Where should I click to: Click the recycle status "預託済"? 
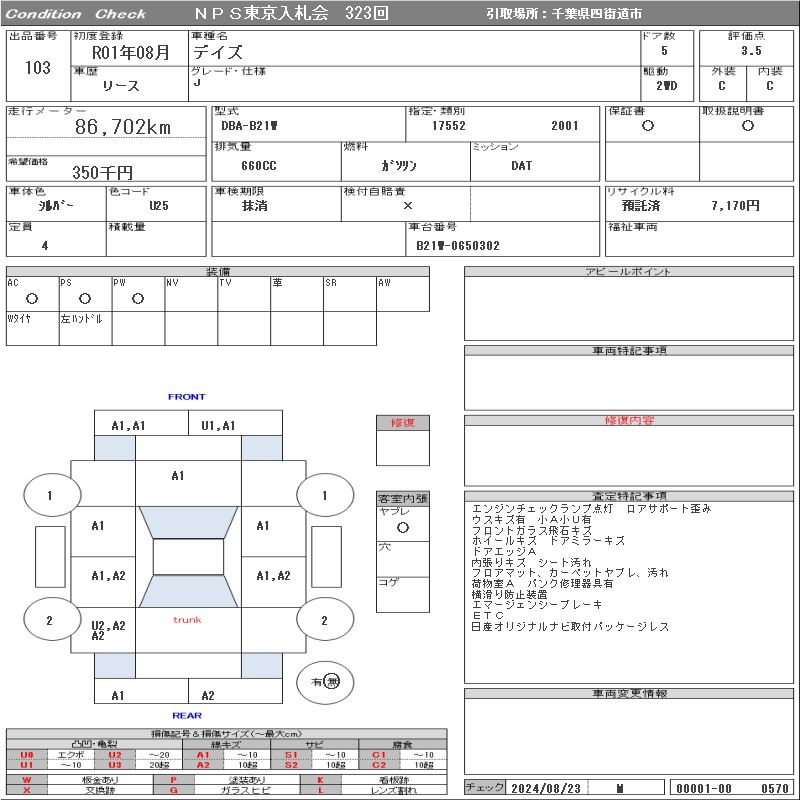(x=641, y=206)
